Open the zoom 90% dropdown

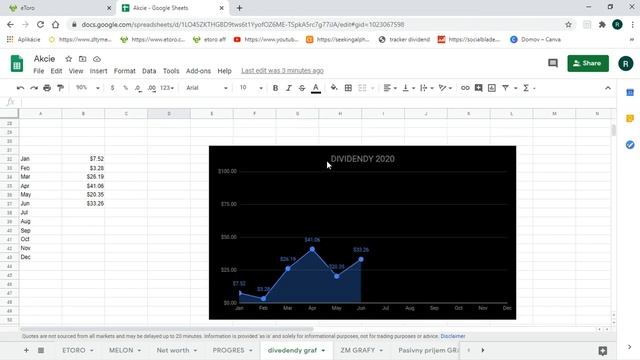[88, 88]
